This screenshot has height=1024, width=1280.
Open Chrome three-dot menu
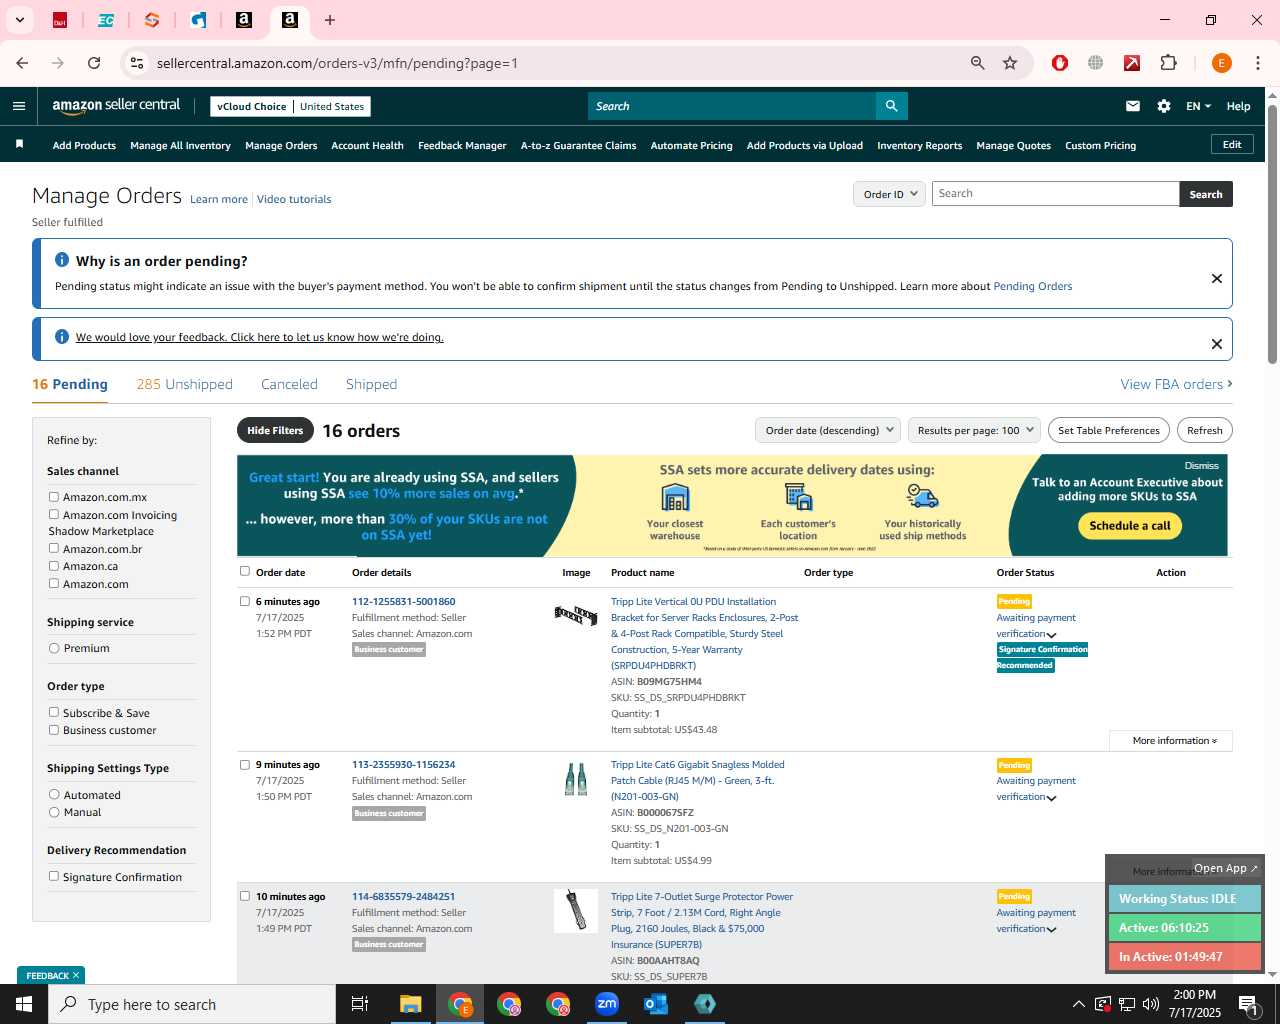coord(1258,63)
